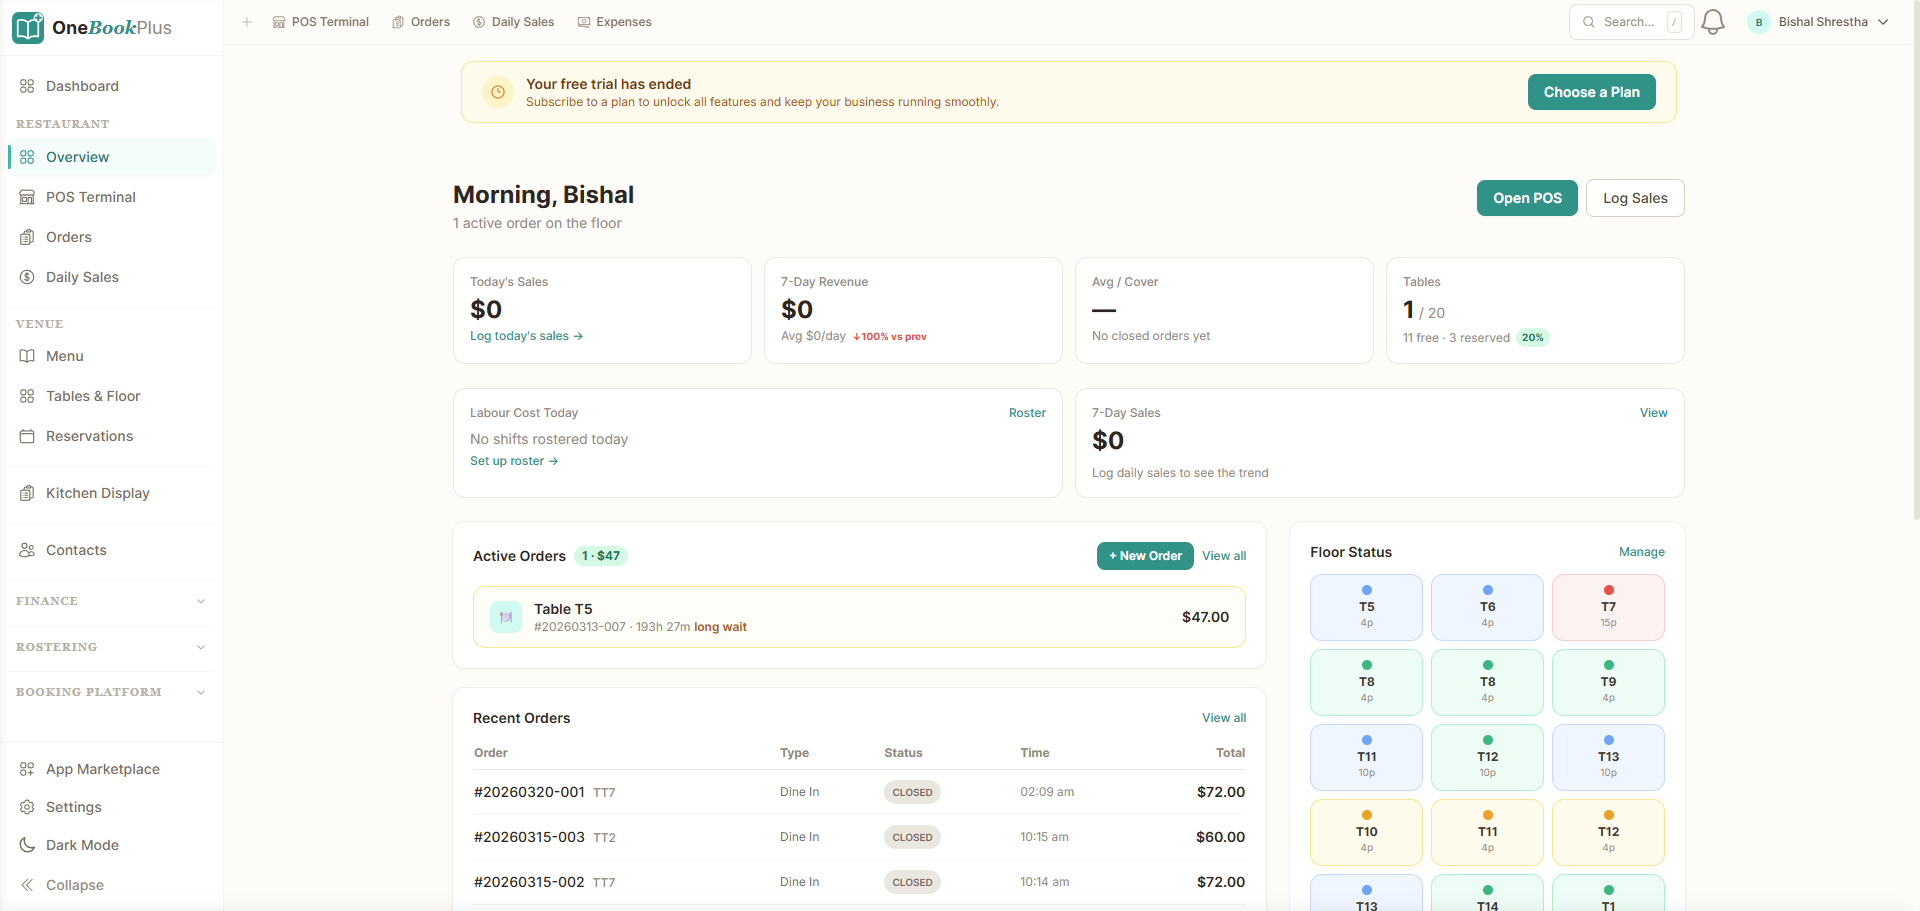1920x911 pixels.
Task: Expand the Booking Platform section
Action: point(110,692)
